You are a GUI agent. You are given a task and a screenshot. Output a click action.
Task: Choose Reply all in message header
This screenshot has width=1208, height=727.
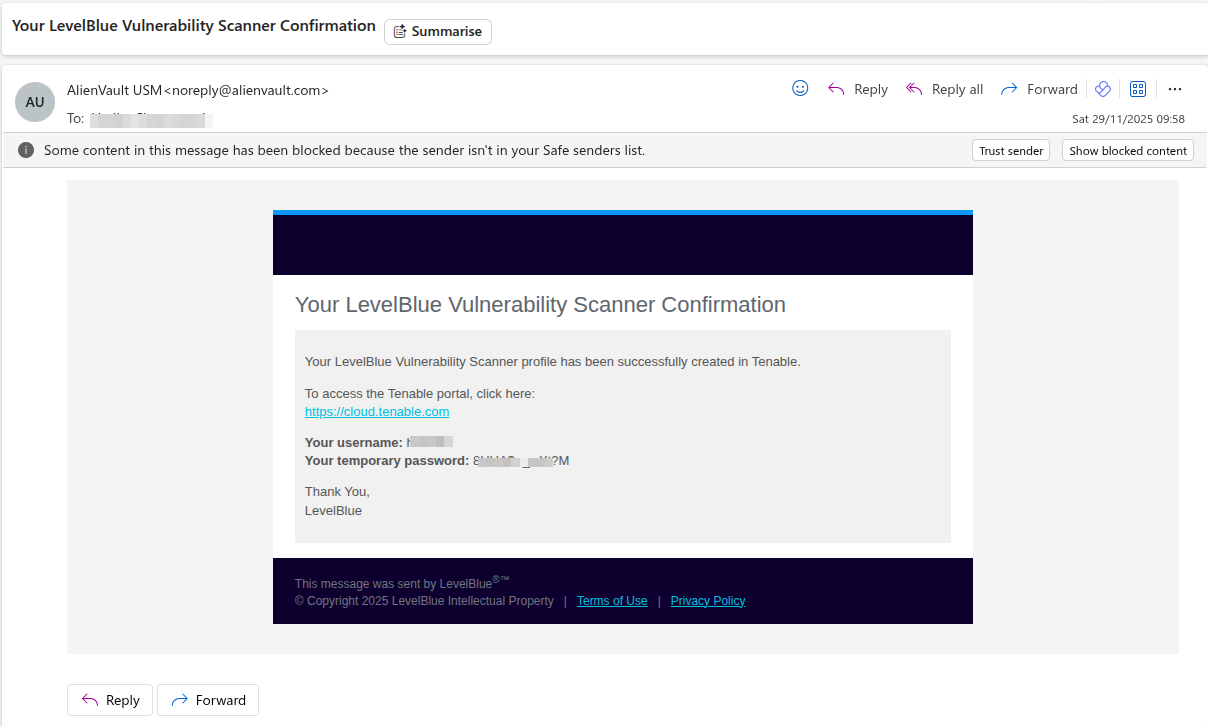[944, 89]
